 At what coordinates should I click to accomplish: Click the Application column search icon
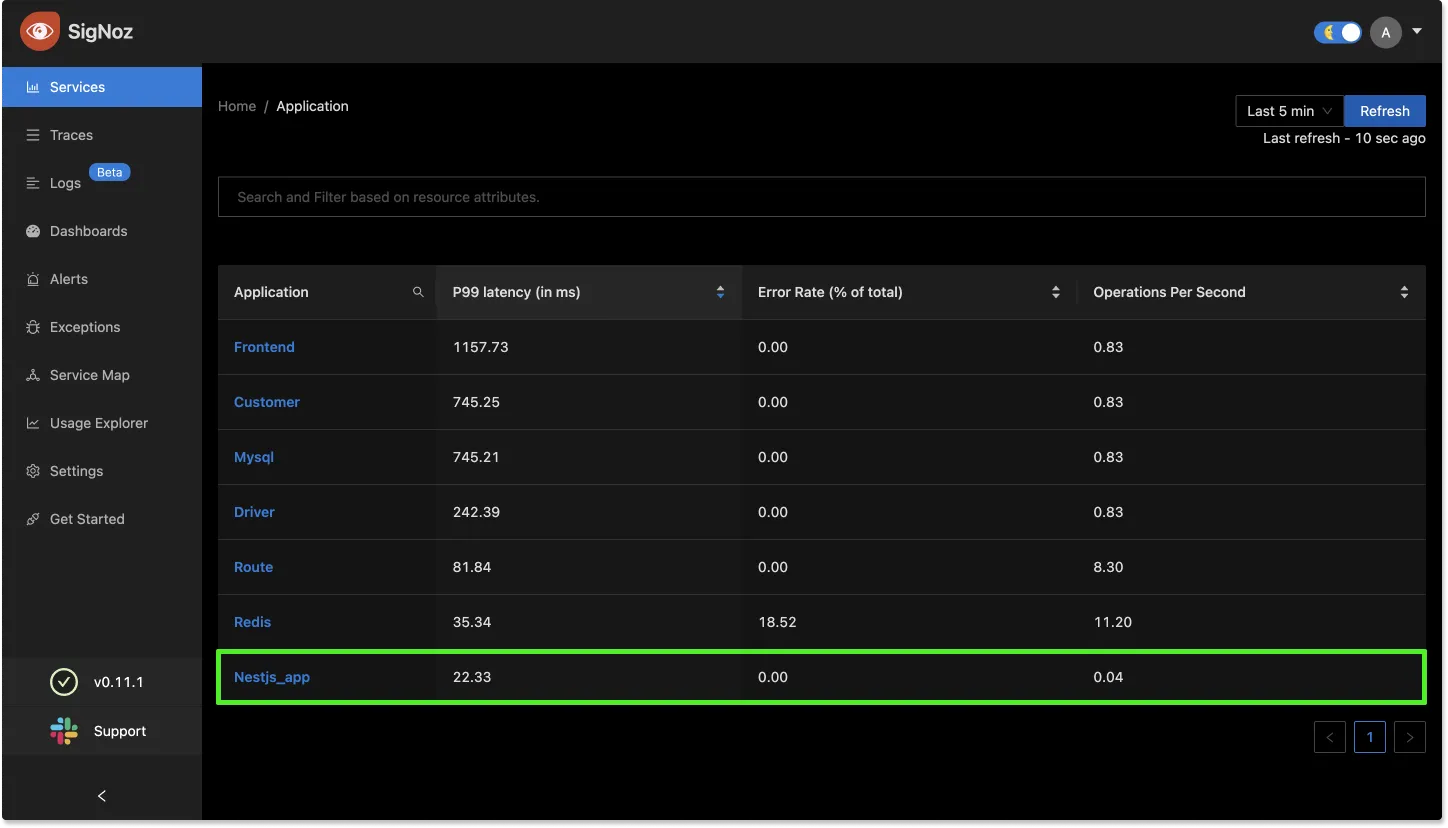(x=418, y=292)
